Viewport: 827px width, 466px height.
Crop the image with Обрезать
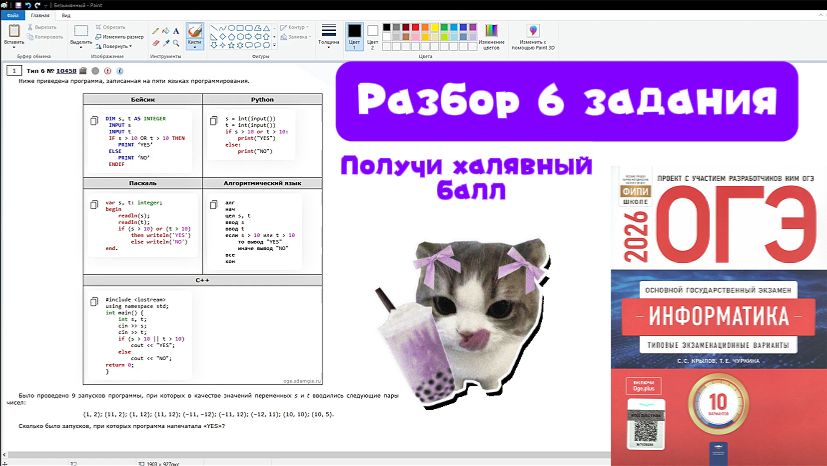110,27
